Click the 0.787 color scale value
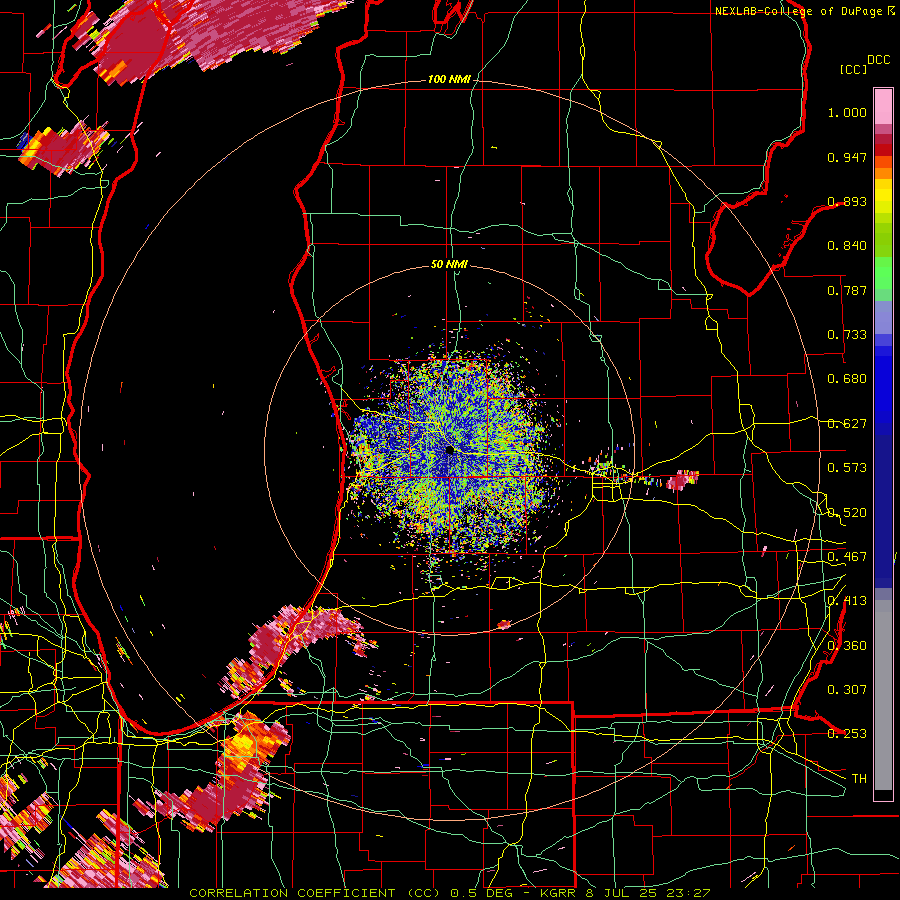The width and height of the screenshot is (900, 900). [x=847, y=290]
